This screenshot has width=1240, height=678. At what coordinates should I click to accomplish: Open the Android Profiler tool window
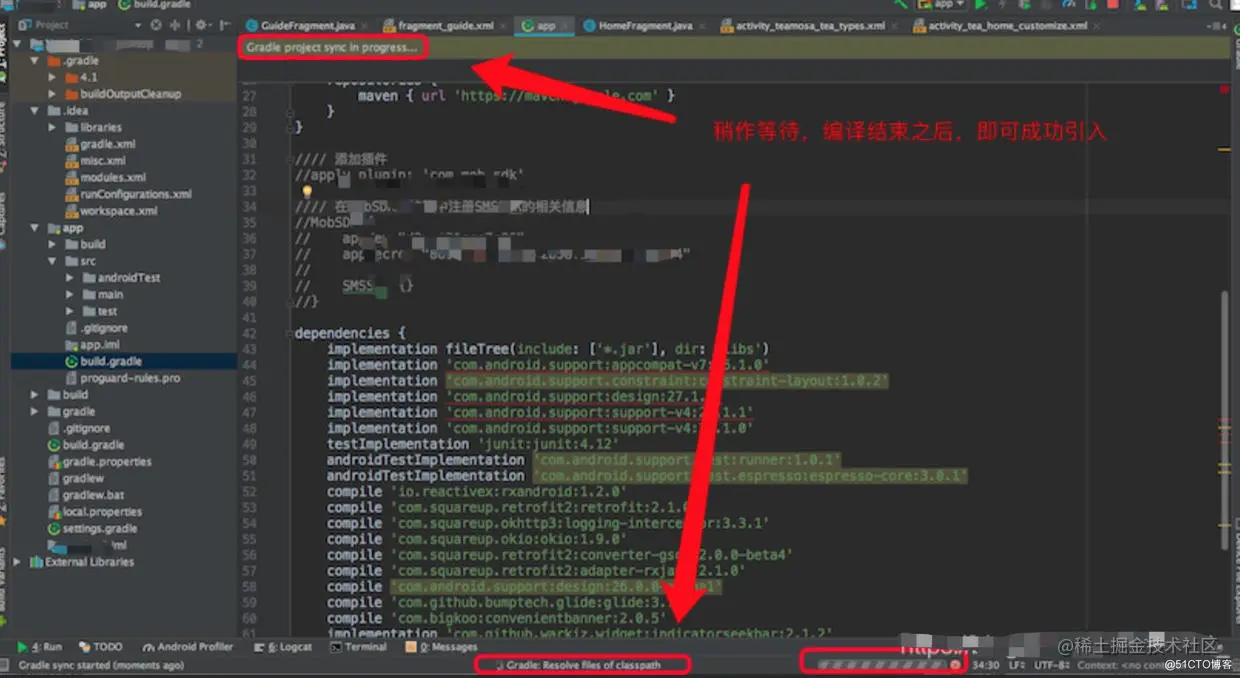(x=188, y=647)
